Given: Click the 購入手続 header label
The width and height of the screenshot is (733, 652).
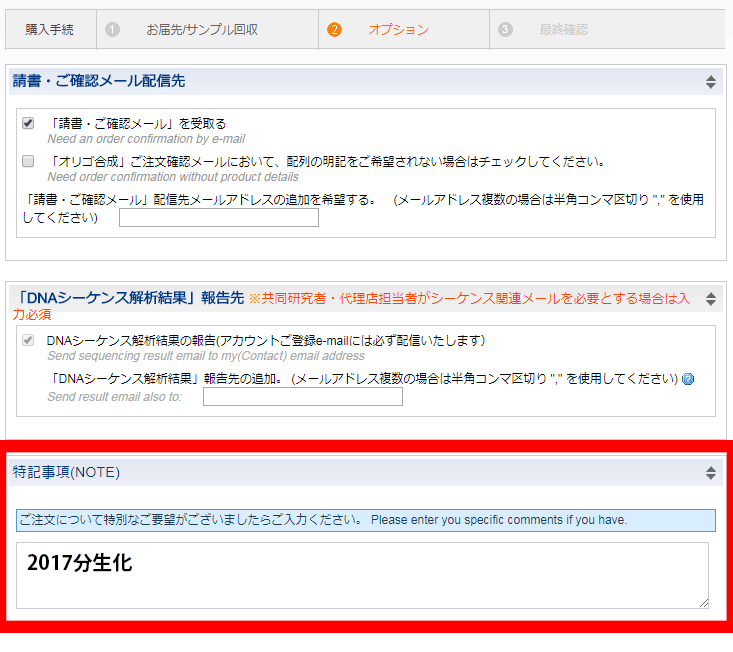Looking at the screenshot, I should [49, 29].
